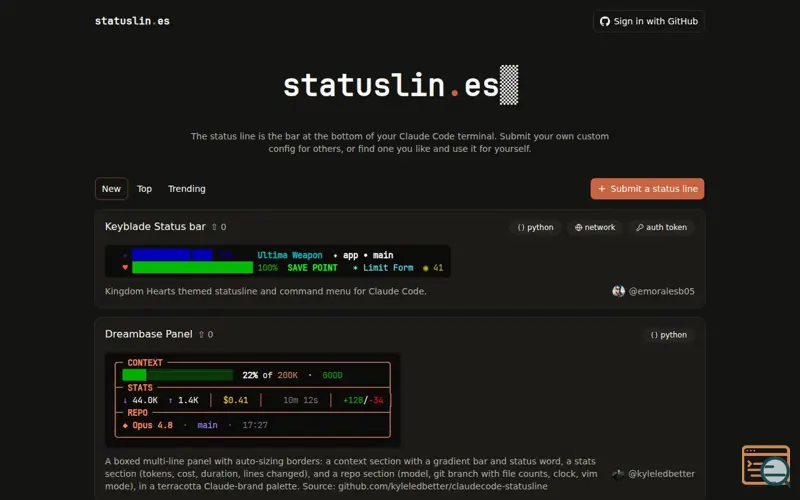Click the Keyblade status line preview image
Screen dimensions: 800x500
pyautogui.click(x=278, y=261)
